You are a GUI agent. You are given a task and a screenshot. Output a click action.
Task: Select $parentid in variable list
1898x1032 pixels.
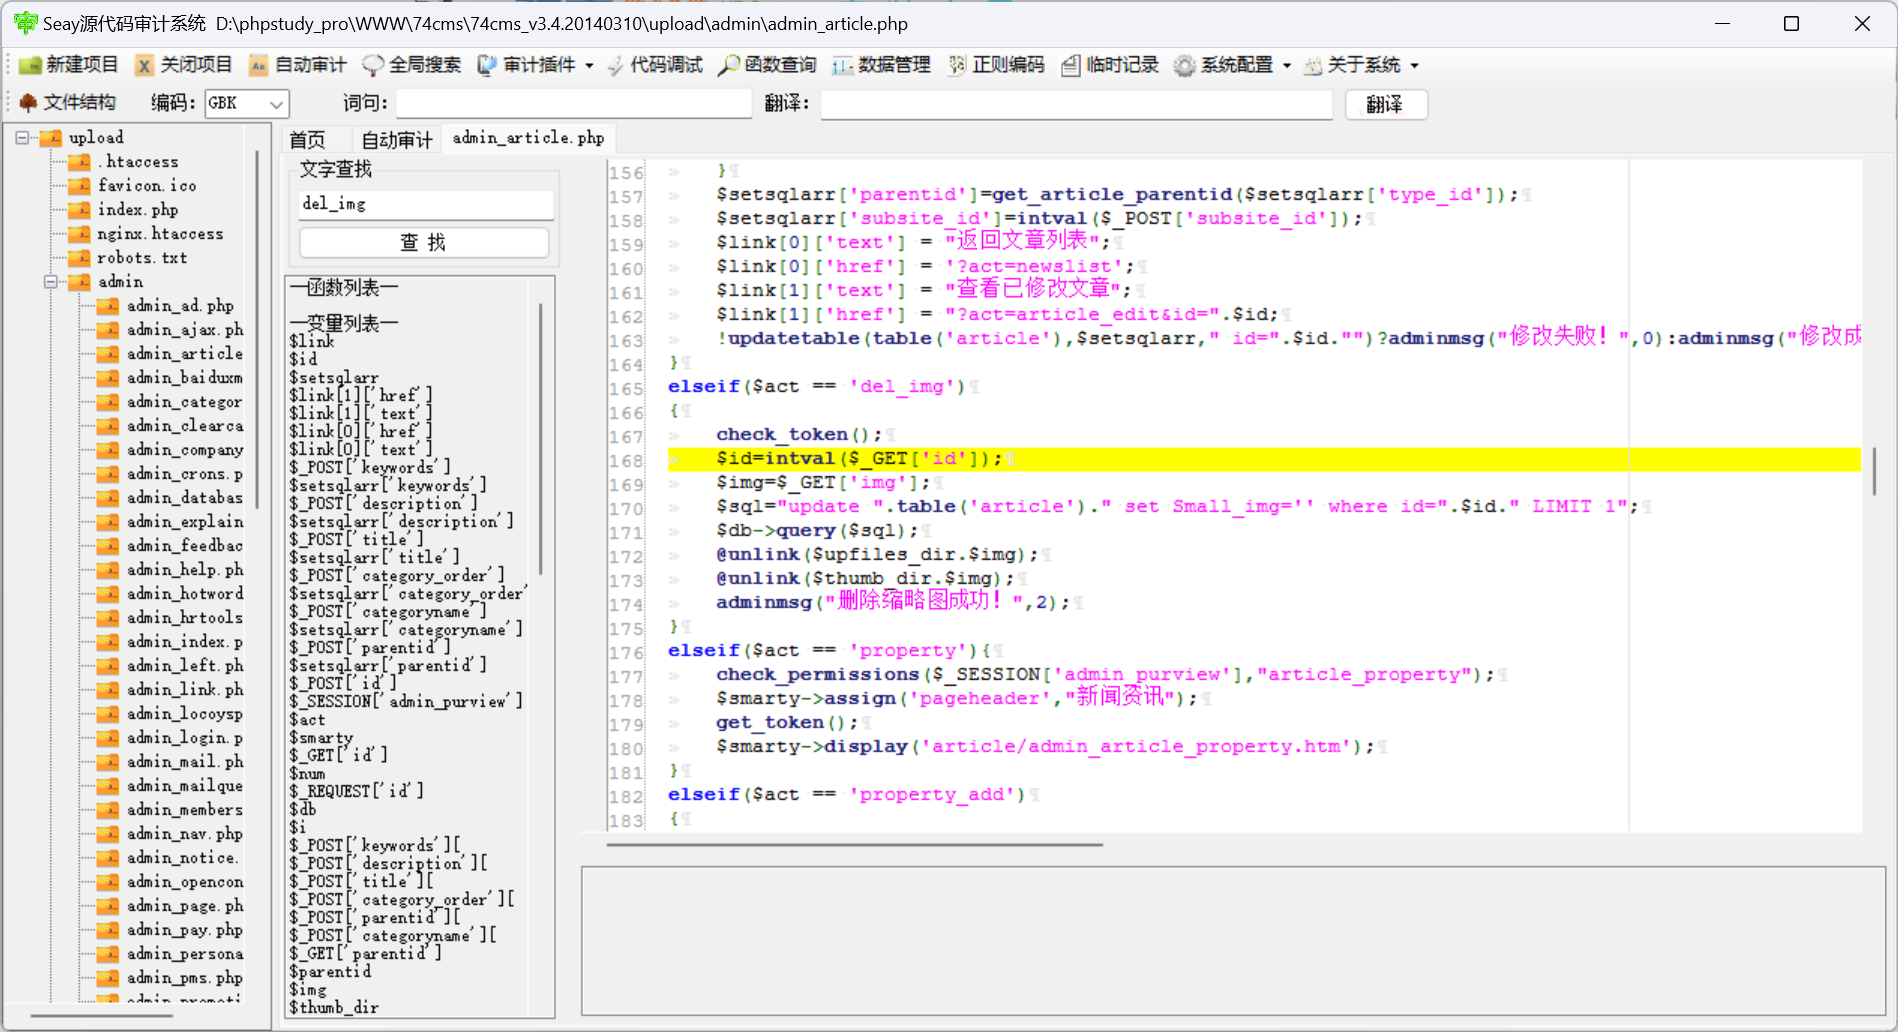click(330, 972)
